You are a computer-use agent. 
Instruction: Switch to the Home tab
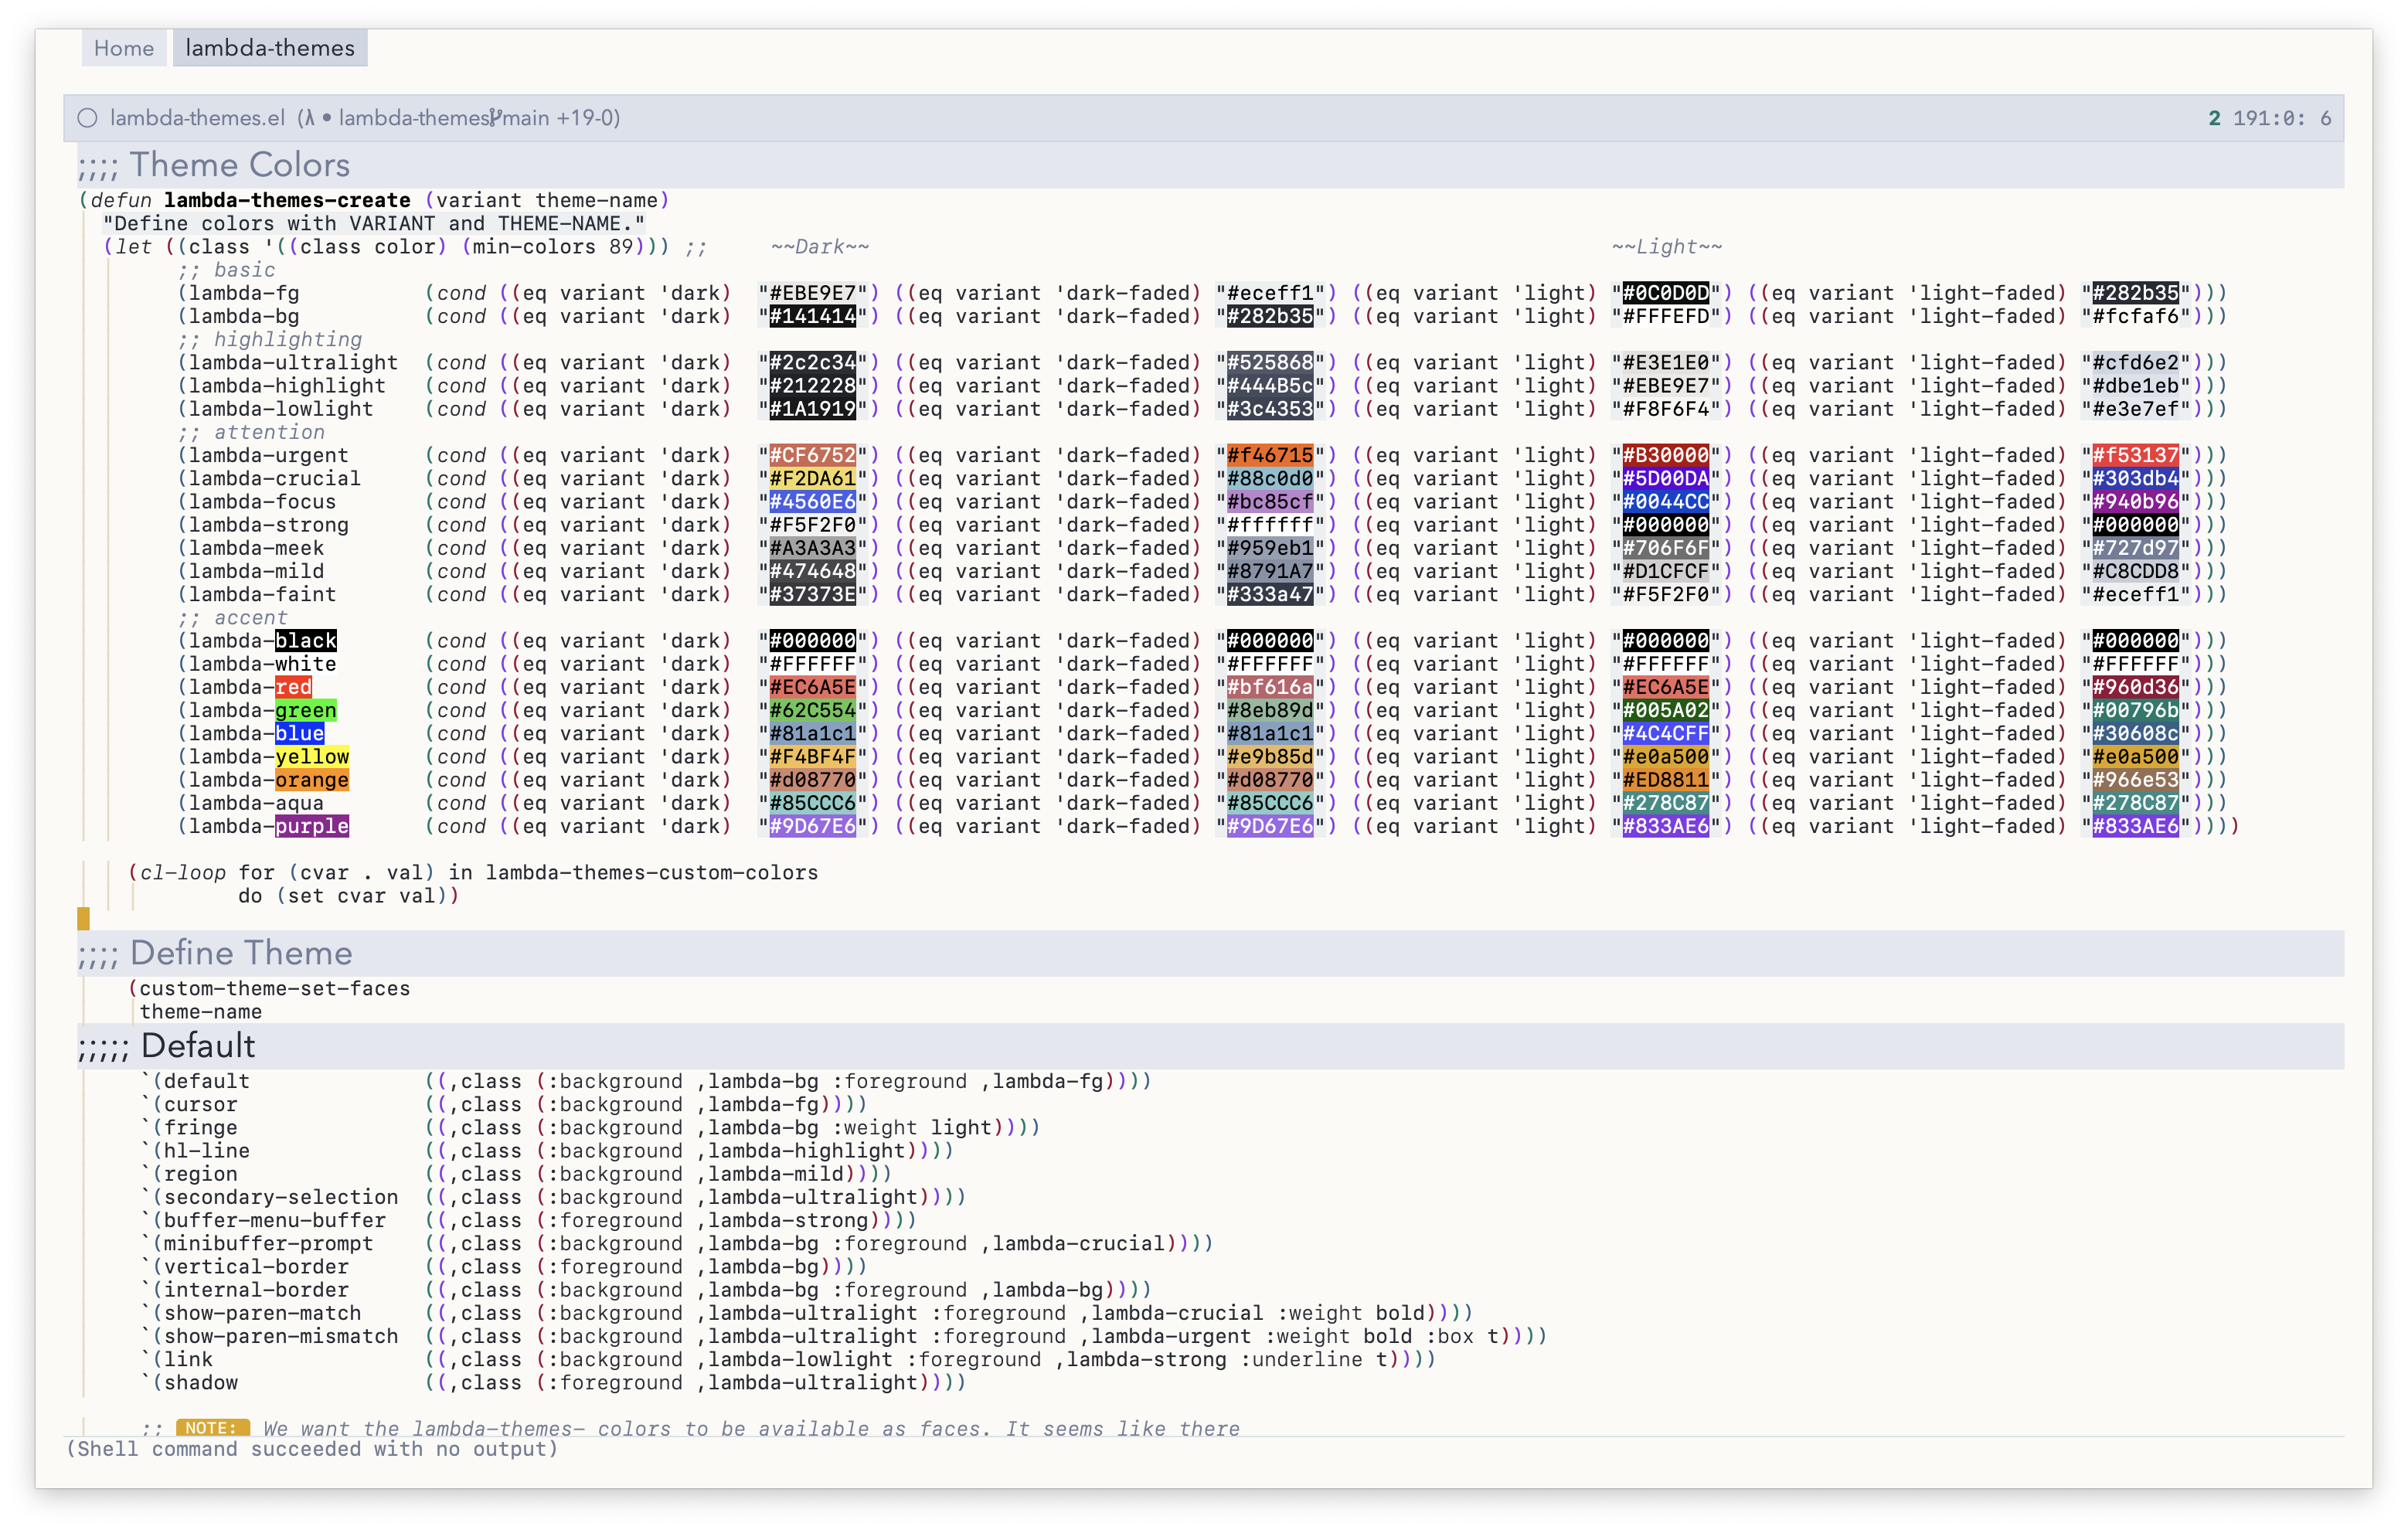coord(124,48)
